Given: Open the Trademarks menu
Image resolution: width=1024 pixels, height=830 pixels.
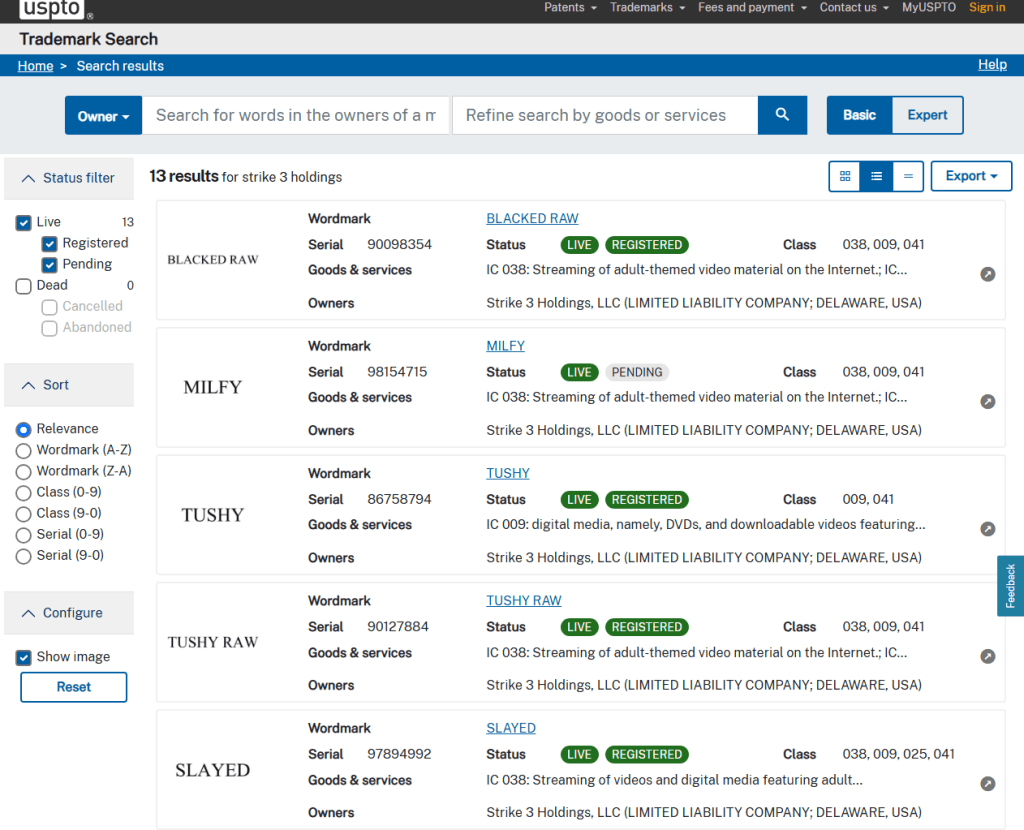Looking at the screenshot, I should coord(647,8).
